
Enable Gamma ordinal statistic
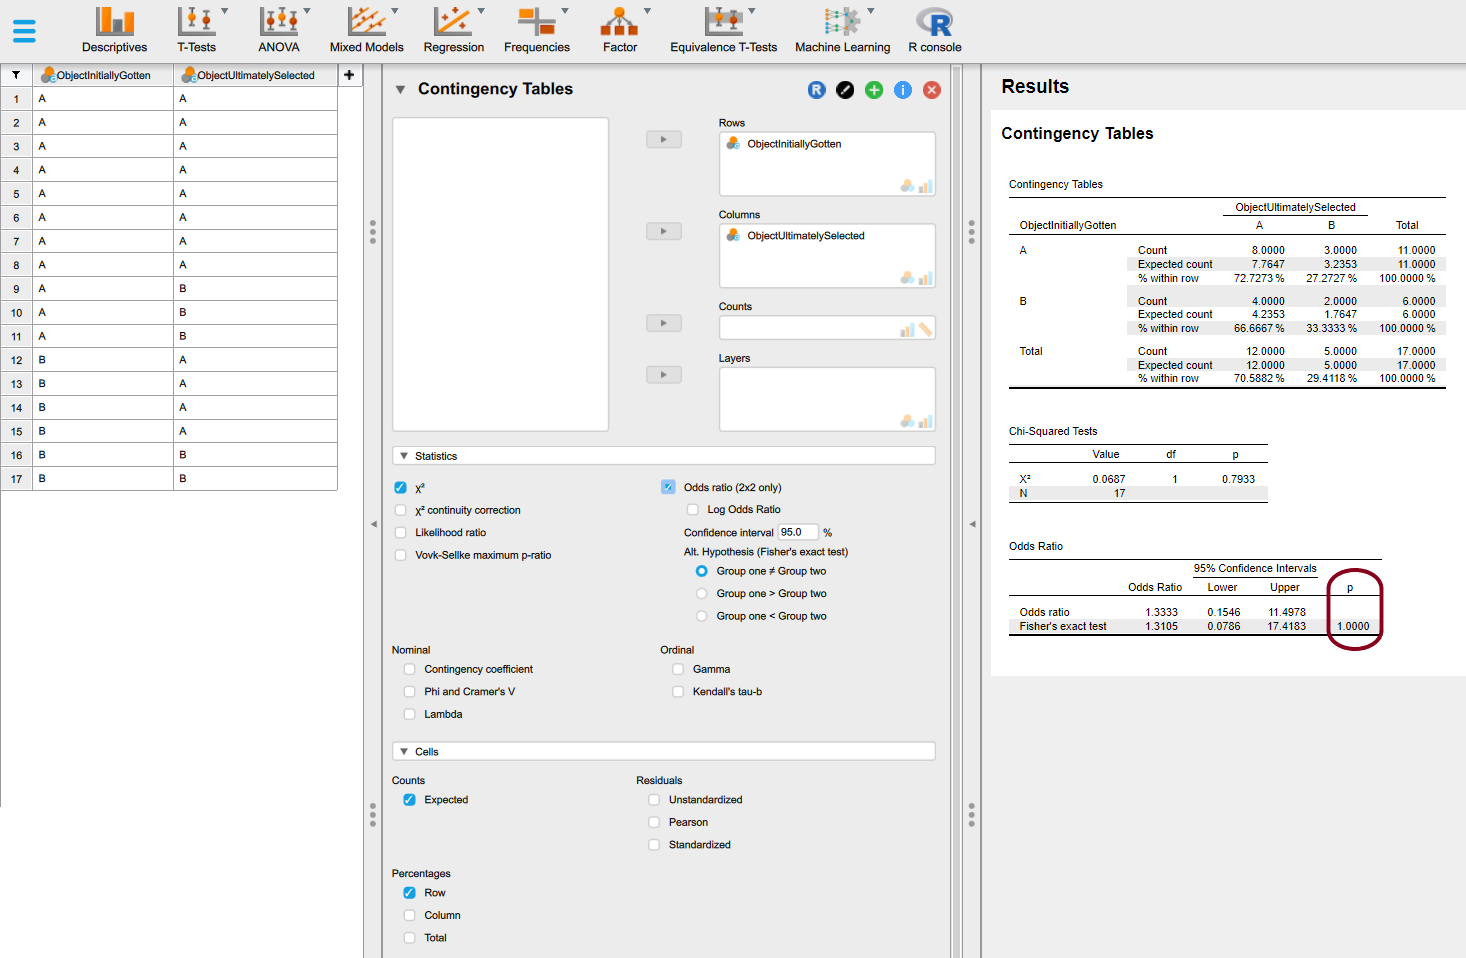point(679,669)
